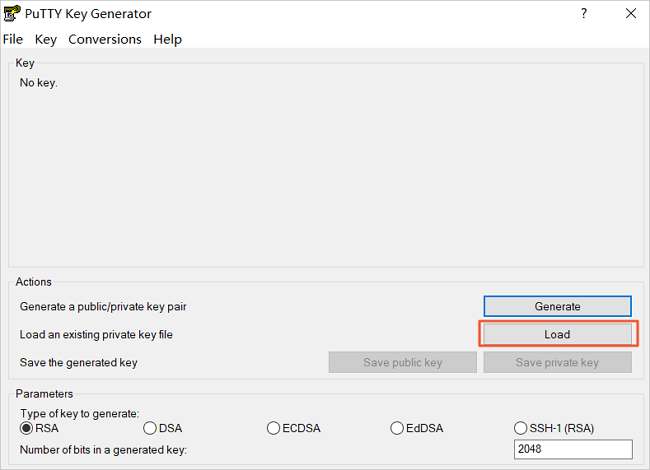Select the RSA key type
650x470 pixels.
point(39,428)
